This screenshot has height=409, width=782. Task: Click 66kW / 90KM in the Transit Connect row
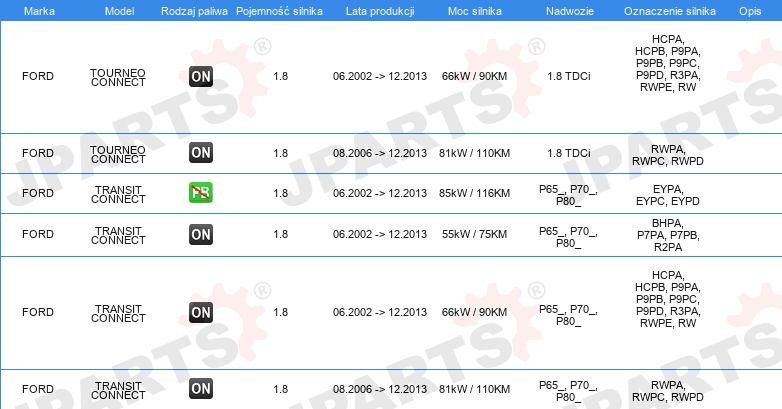474,312
